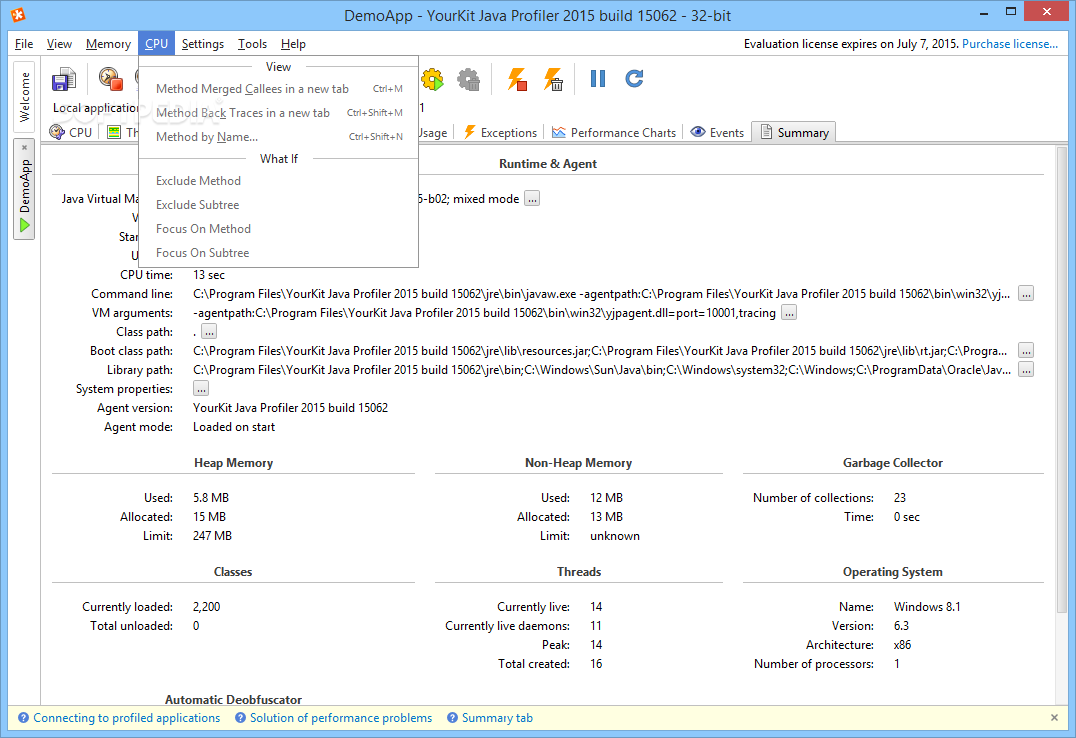The height and width of the screenshot is (738, 1076).
Task: Click the CPU time value 13 sec
Action: click(x=209, y=275)
